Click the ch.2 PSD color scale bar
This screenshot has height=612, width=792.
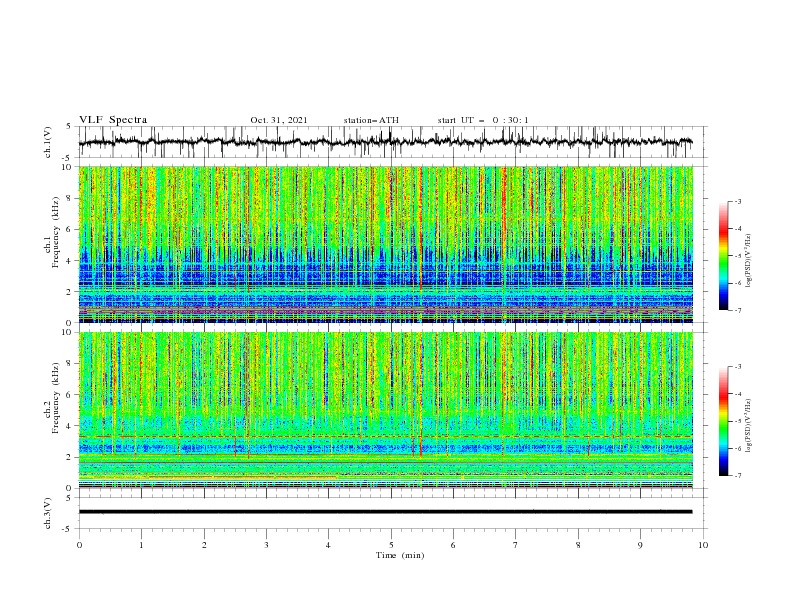723,421
